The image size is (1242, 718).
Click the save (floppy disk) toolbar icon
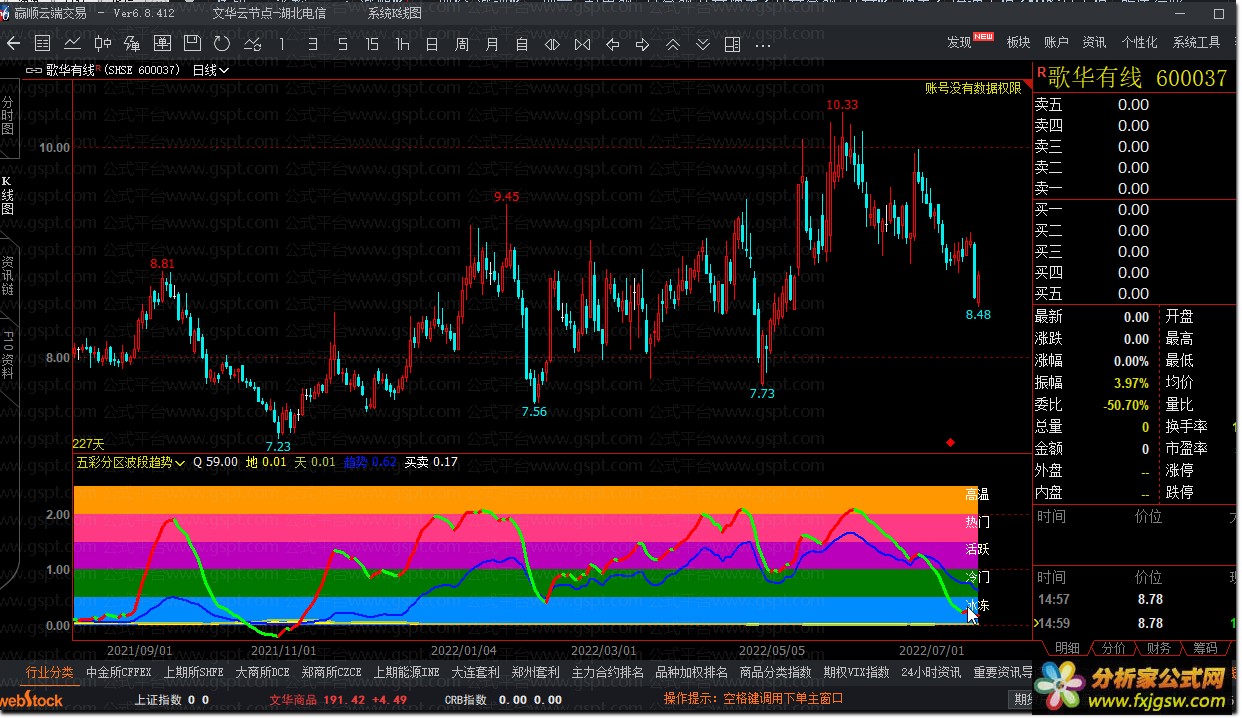(192, 44)
